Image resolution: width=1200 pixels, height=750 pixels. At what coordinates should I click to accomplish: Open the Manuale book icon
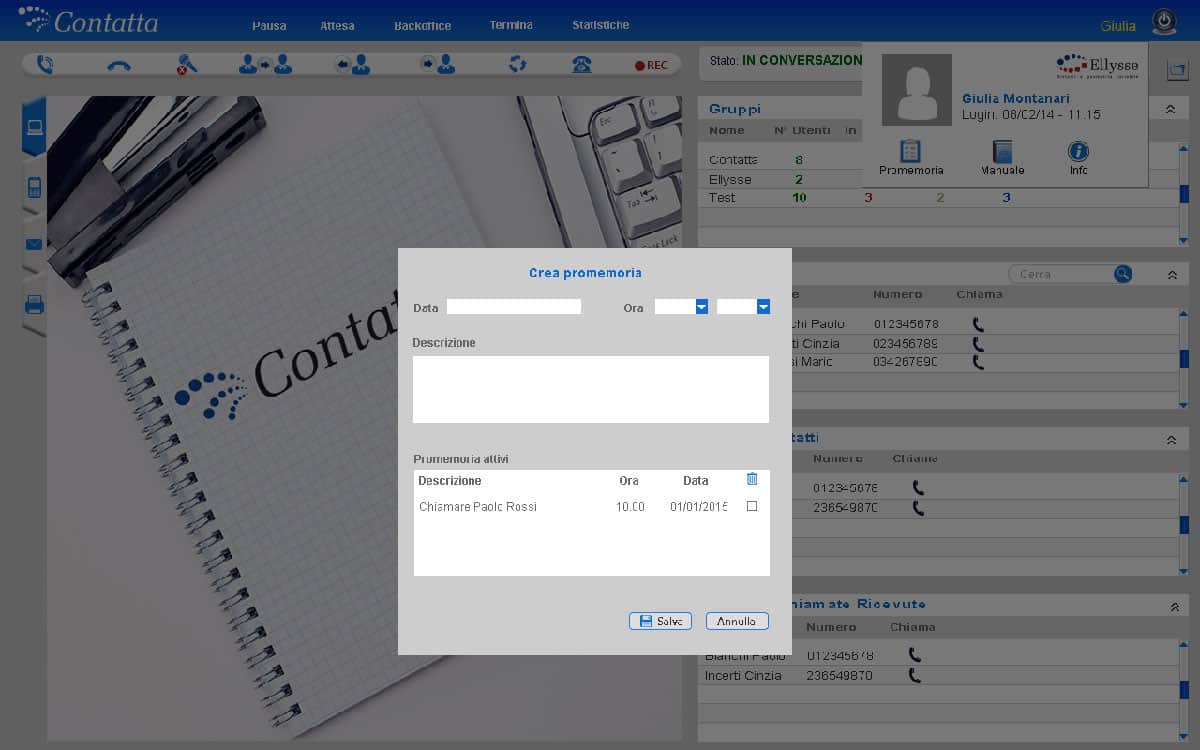click(1002, 152)
